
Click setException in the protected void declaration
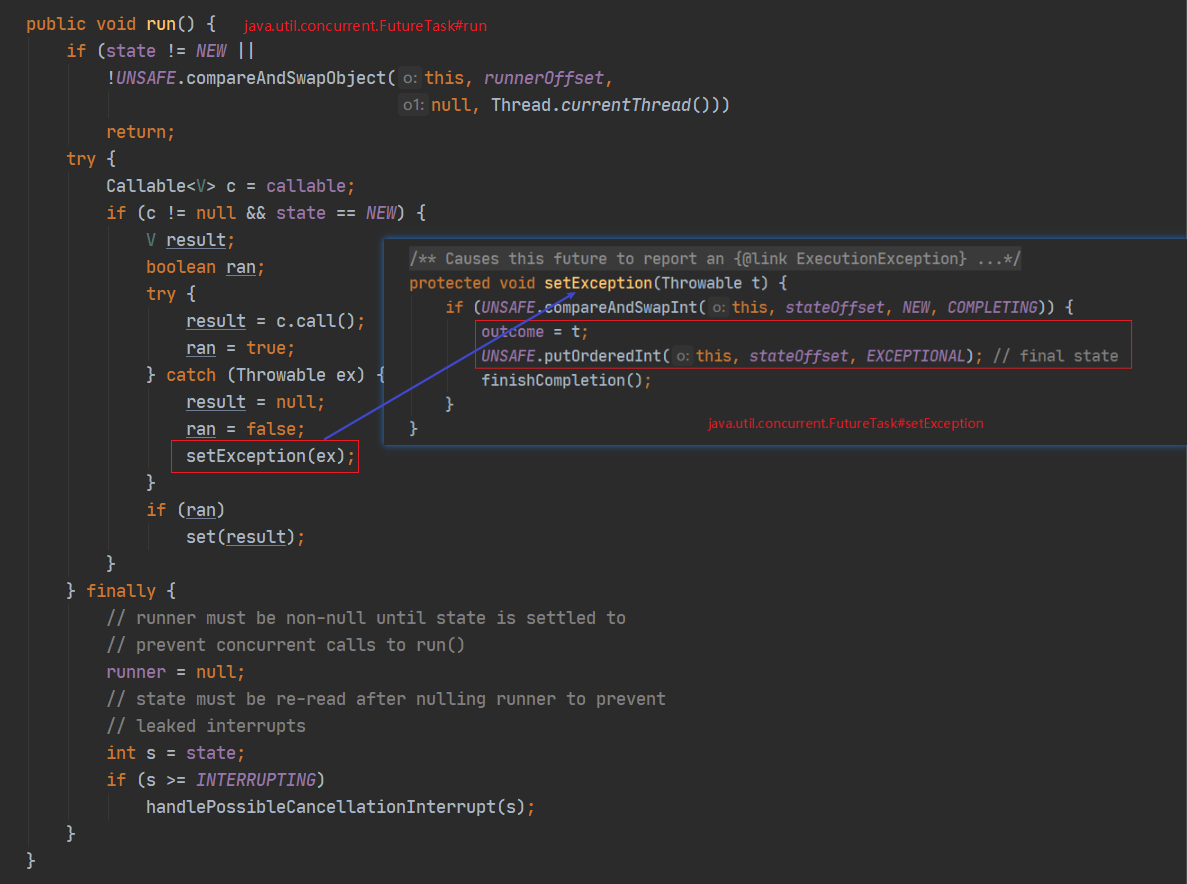point(598,283)
